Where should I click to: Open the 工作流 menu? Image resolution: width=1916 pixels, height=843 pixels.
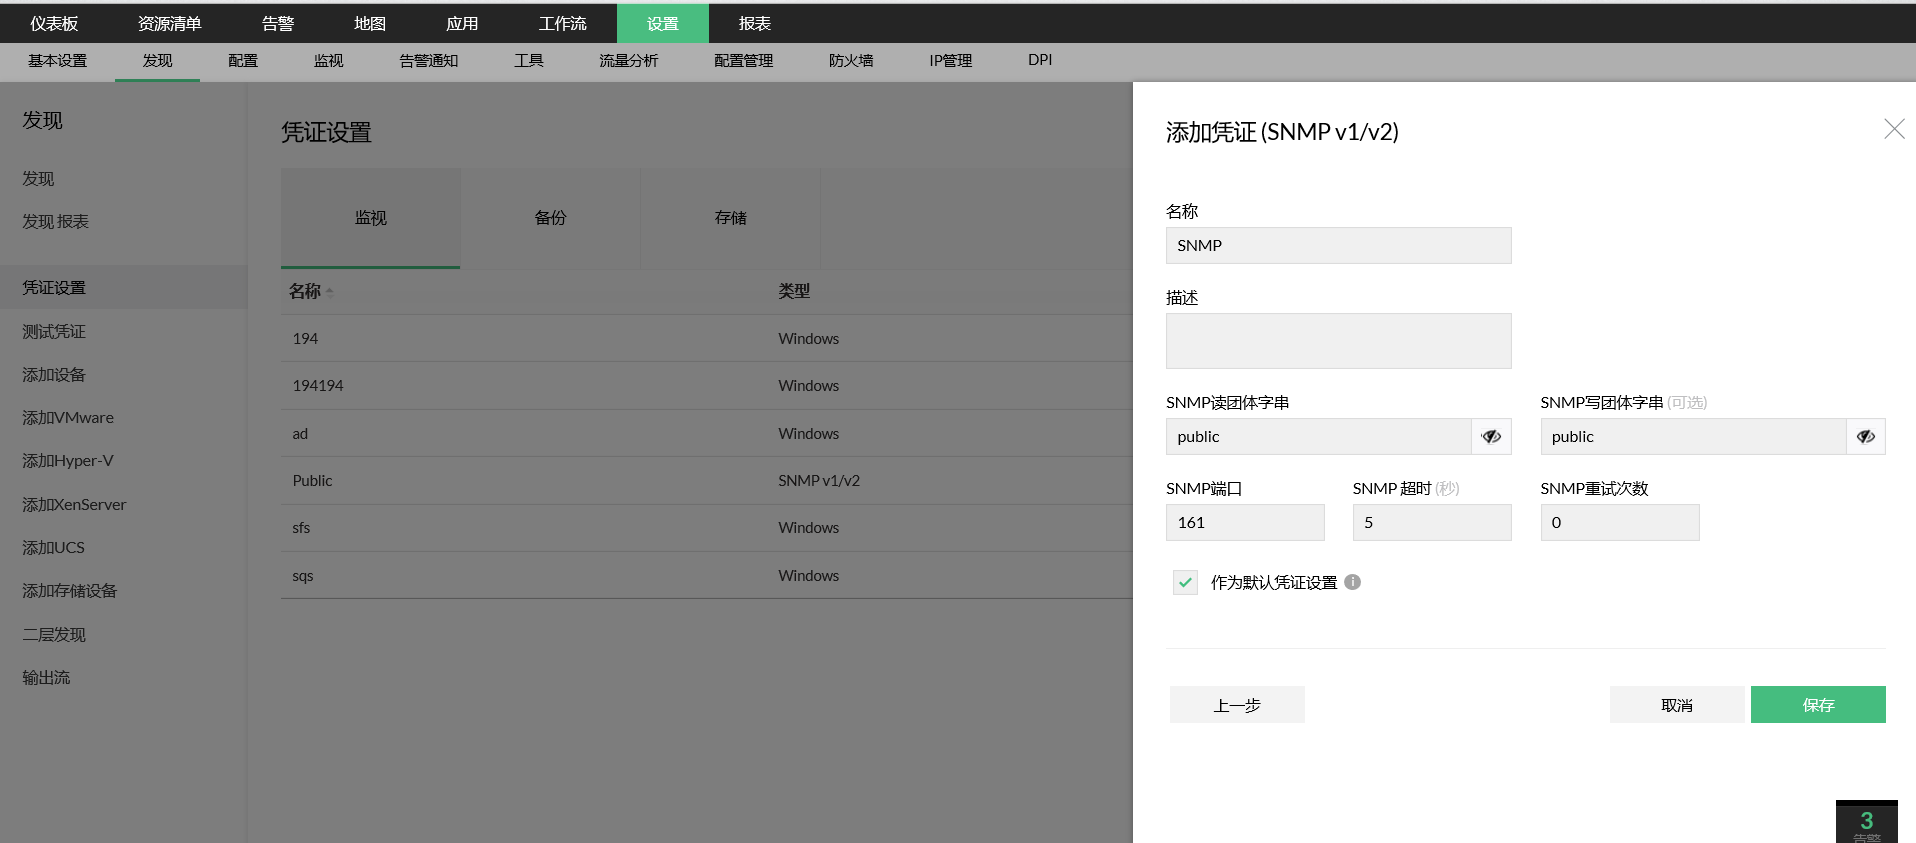pyautogui.click(x=562, y=23)
